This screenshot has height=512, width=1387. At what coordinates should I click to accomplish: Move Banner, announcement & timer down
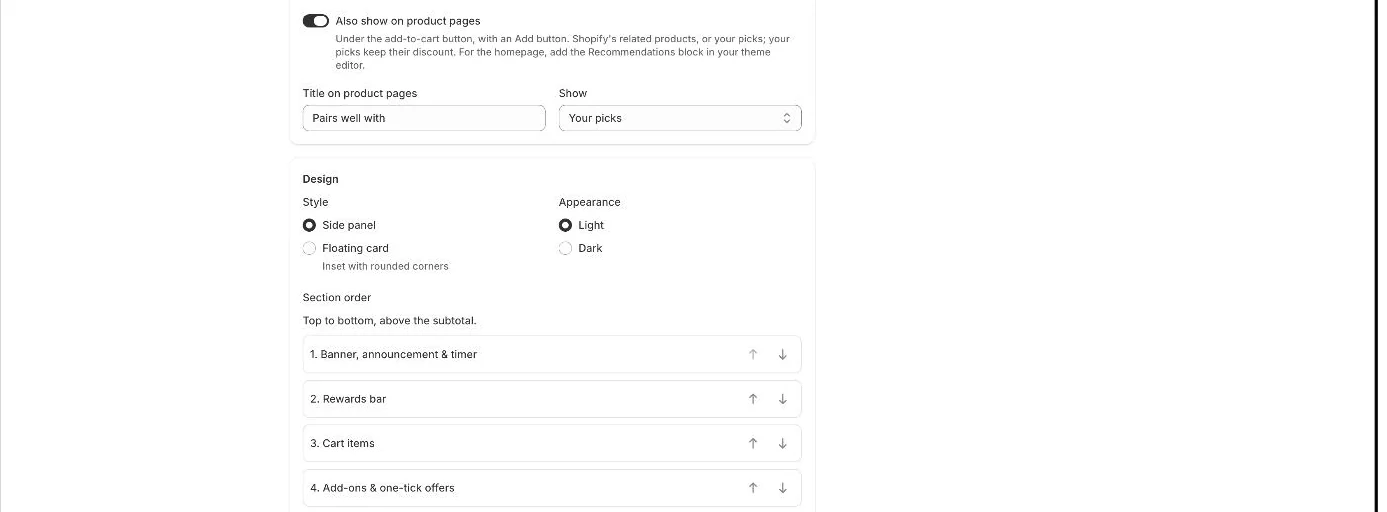tap(783, 354)
